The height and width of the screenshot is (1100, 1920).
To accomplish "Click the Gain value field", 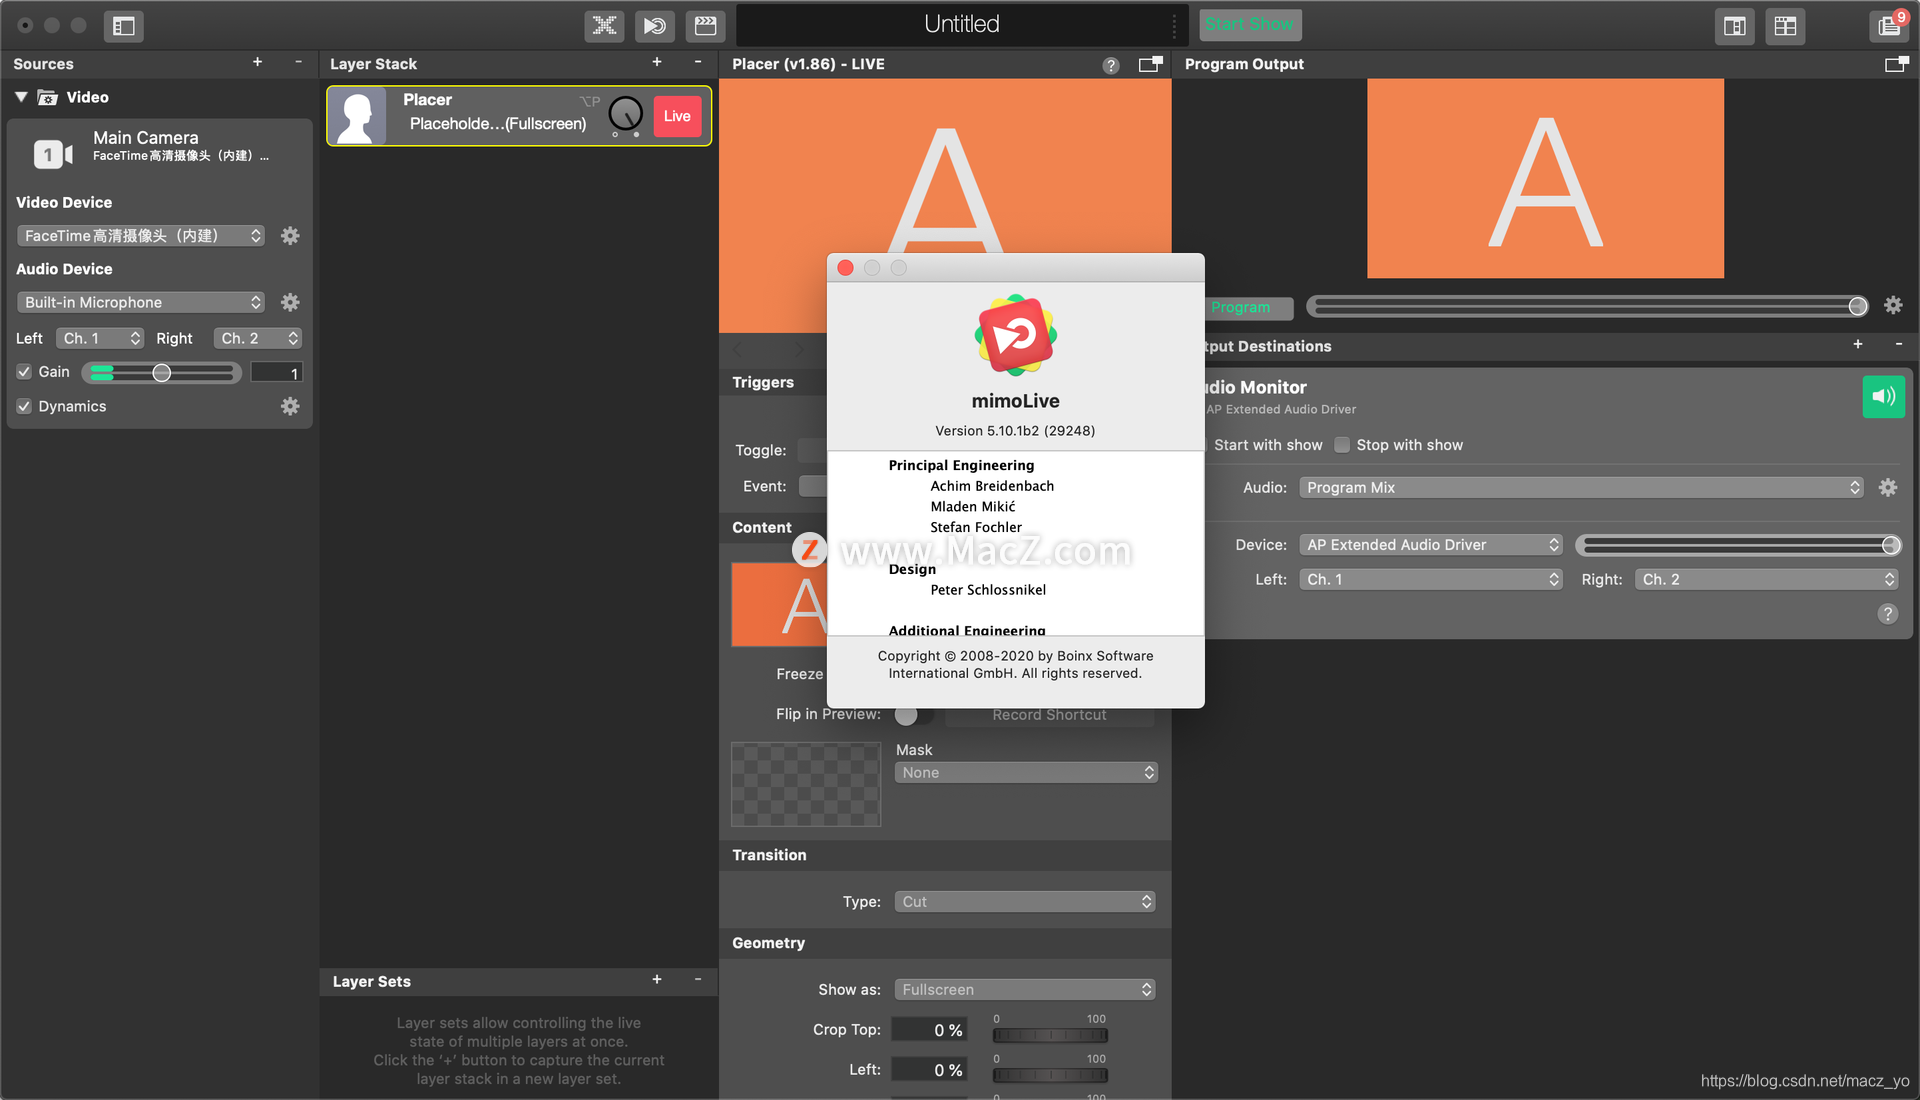I will point(276,372).
